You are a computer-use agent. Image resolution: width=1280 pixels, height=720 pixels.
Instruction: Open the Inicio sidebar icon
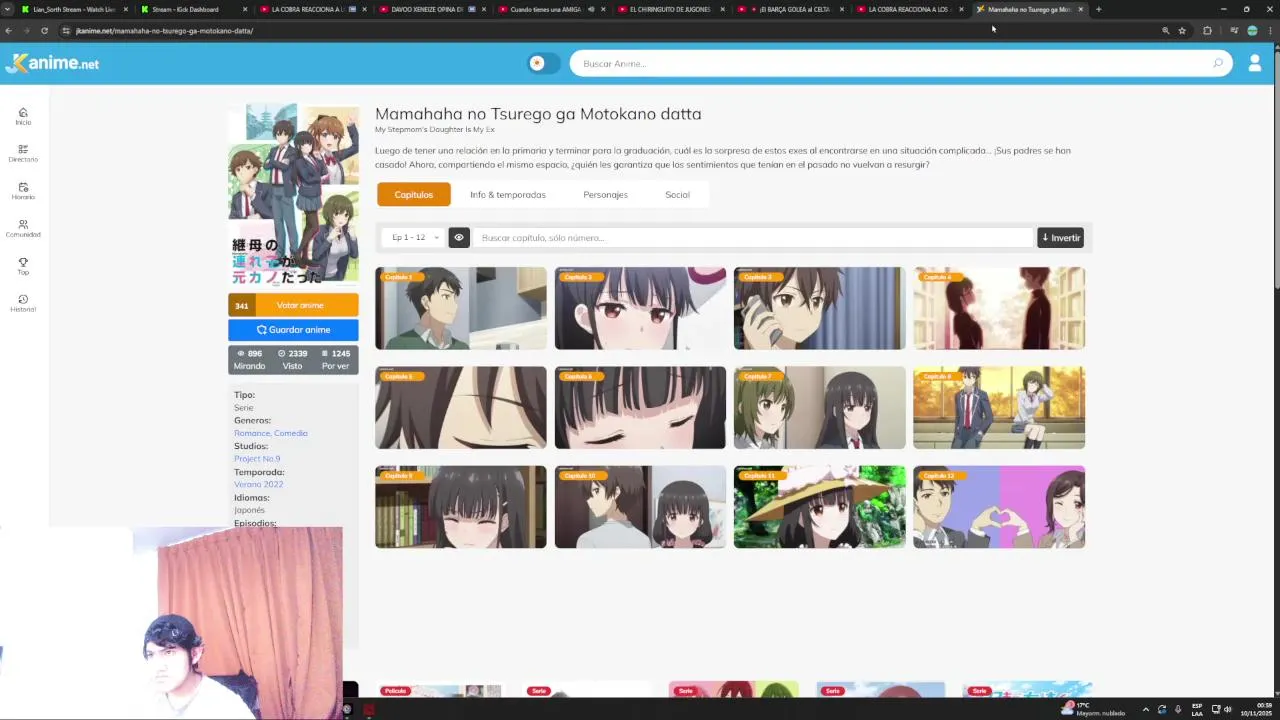23,116
